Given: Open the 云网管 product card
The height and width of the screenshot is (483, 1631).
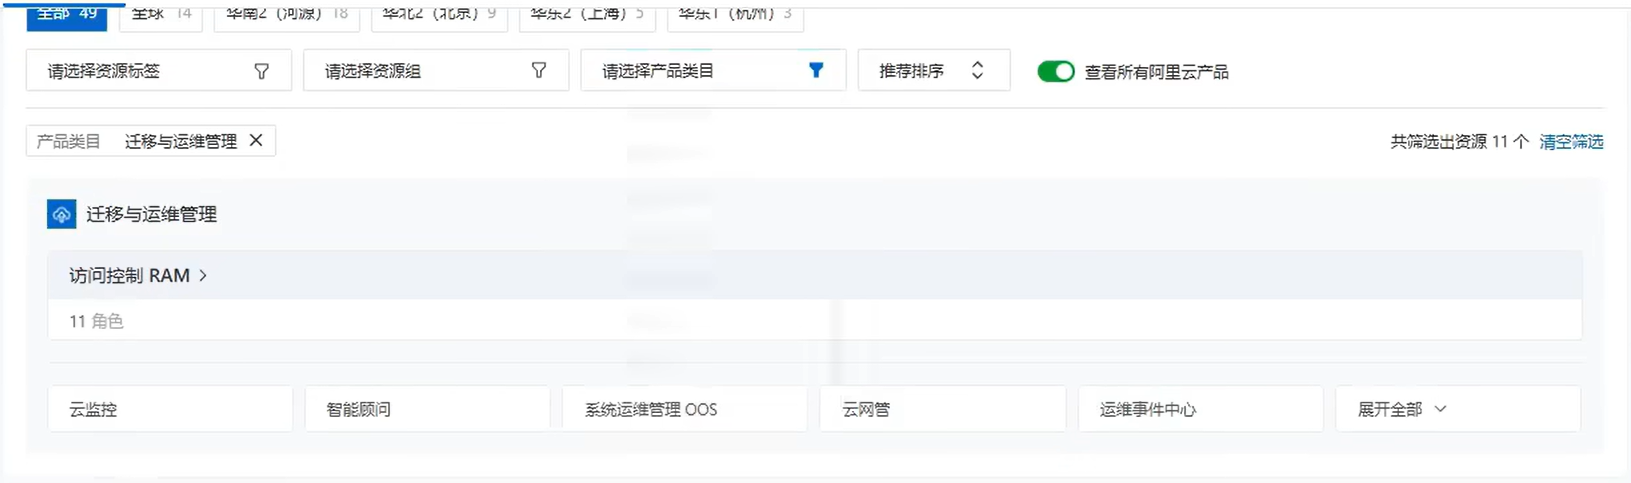Looking at the screenshot, I should [x=942, y=409].
